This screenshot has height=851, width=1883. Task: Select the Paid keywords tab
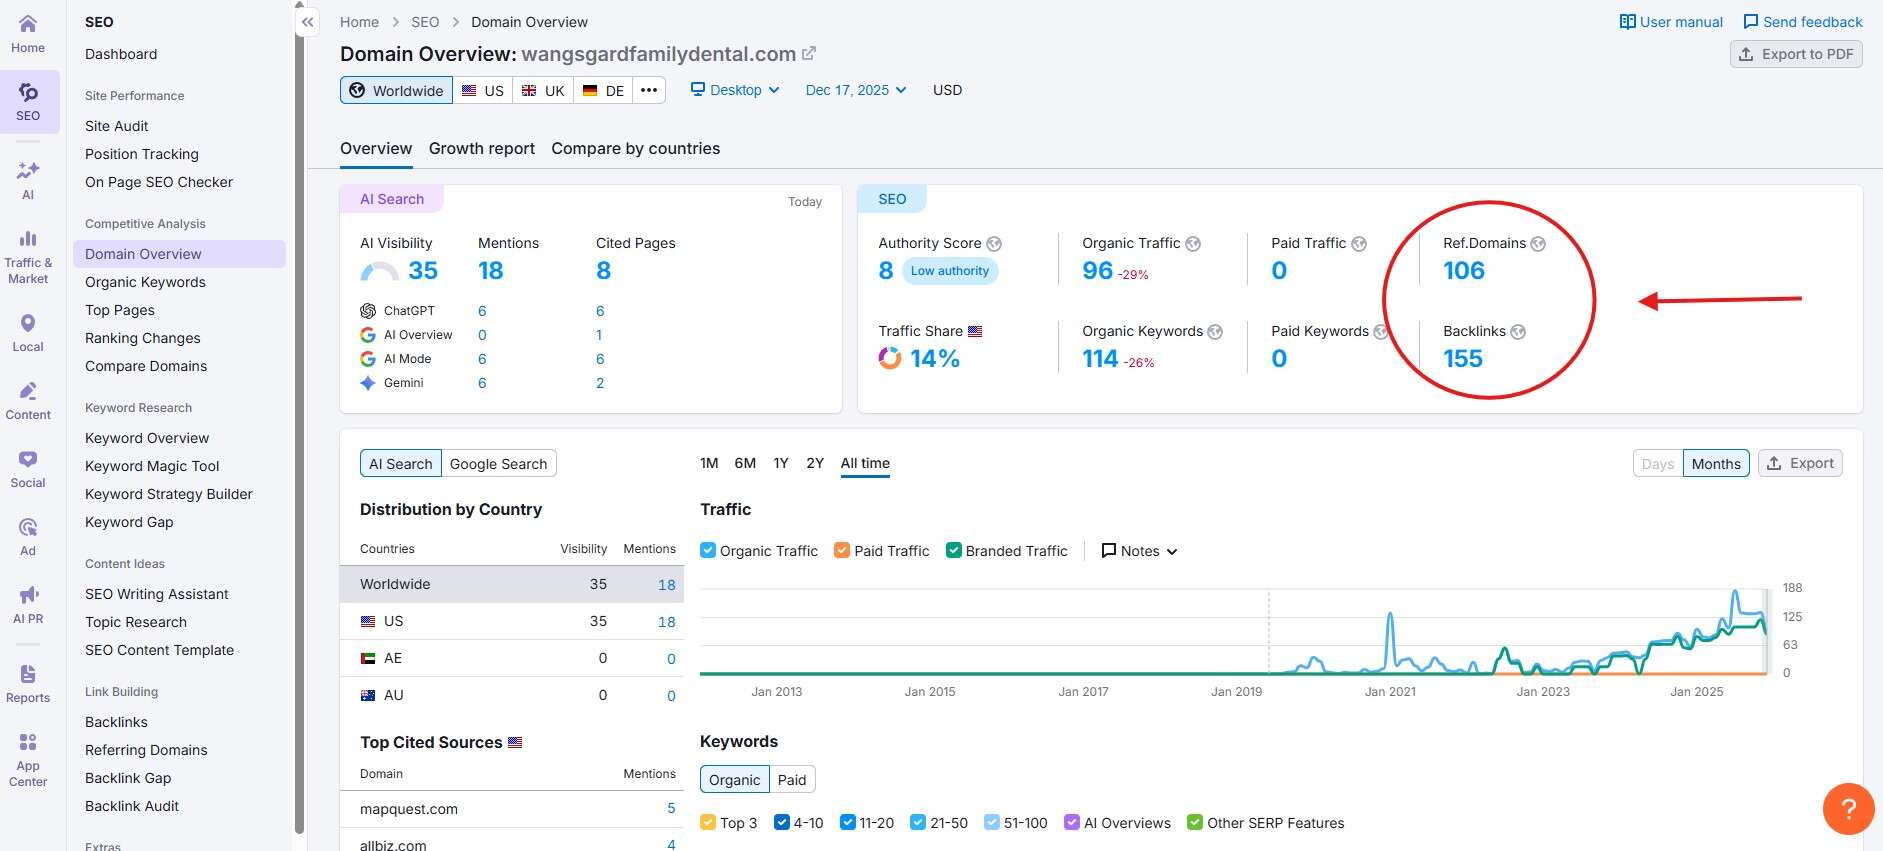pos(792,780)
